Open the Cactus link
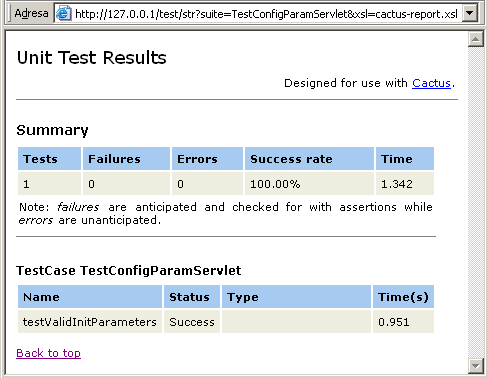Viewport: 488px width, 378px height. pos(431,83)
